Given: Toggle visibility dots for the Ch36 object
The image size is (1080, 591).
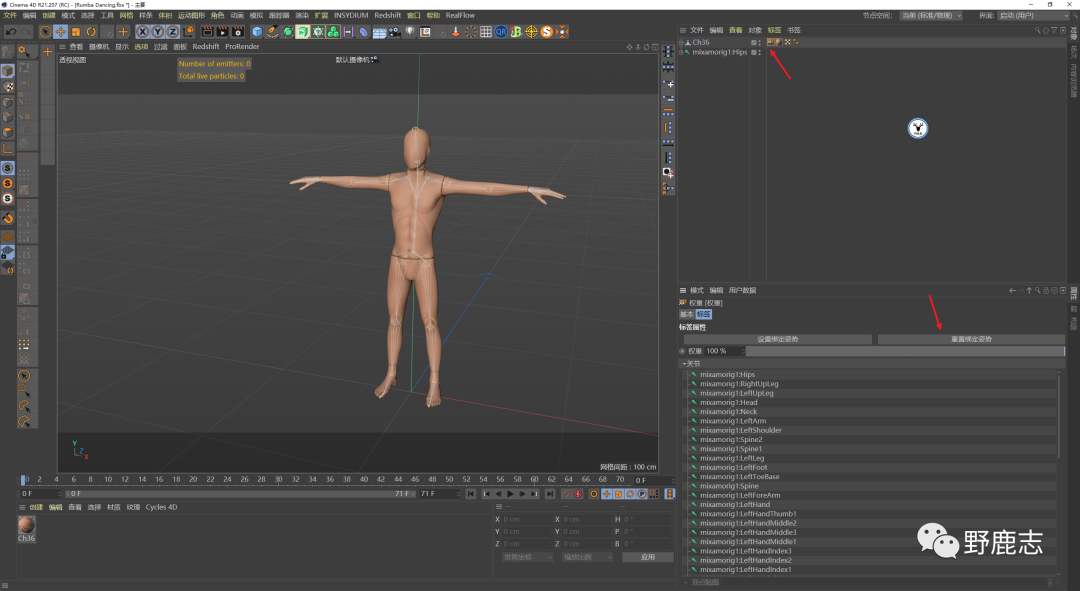Looking at the screenshot, I should 760,42.
